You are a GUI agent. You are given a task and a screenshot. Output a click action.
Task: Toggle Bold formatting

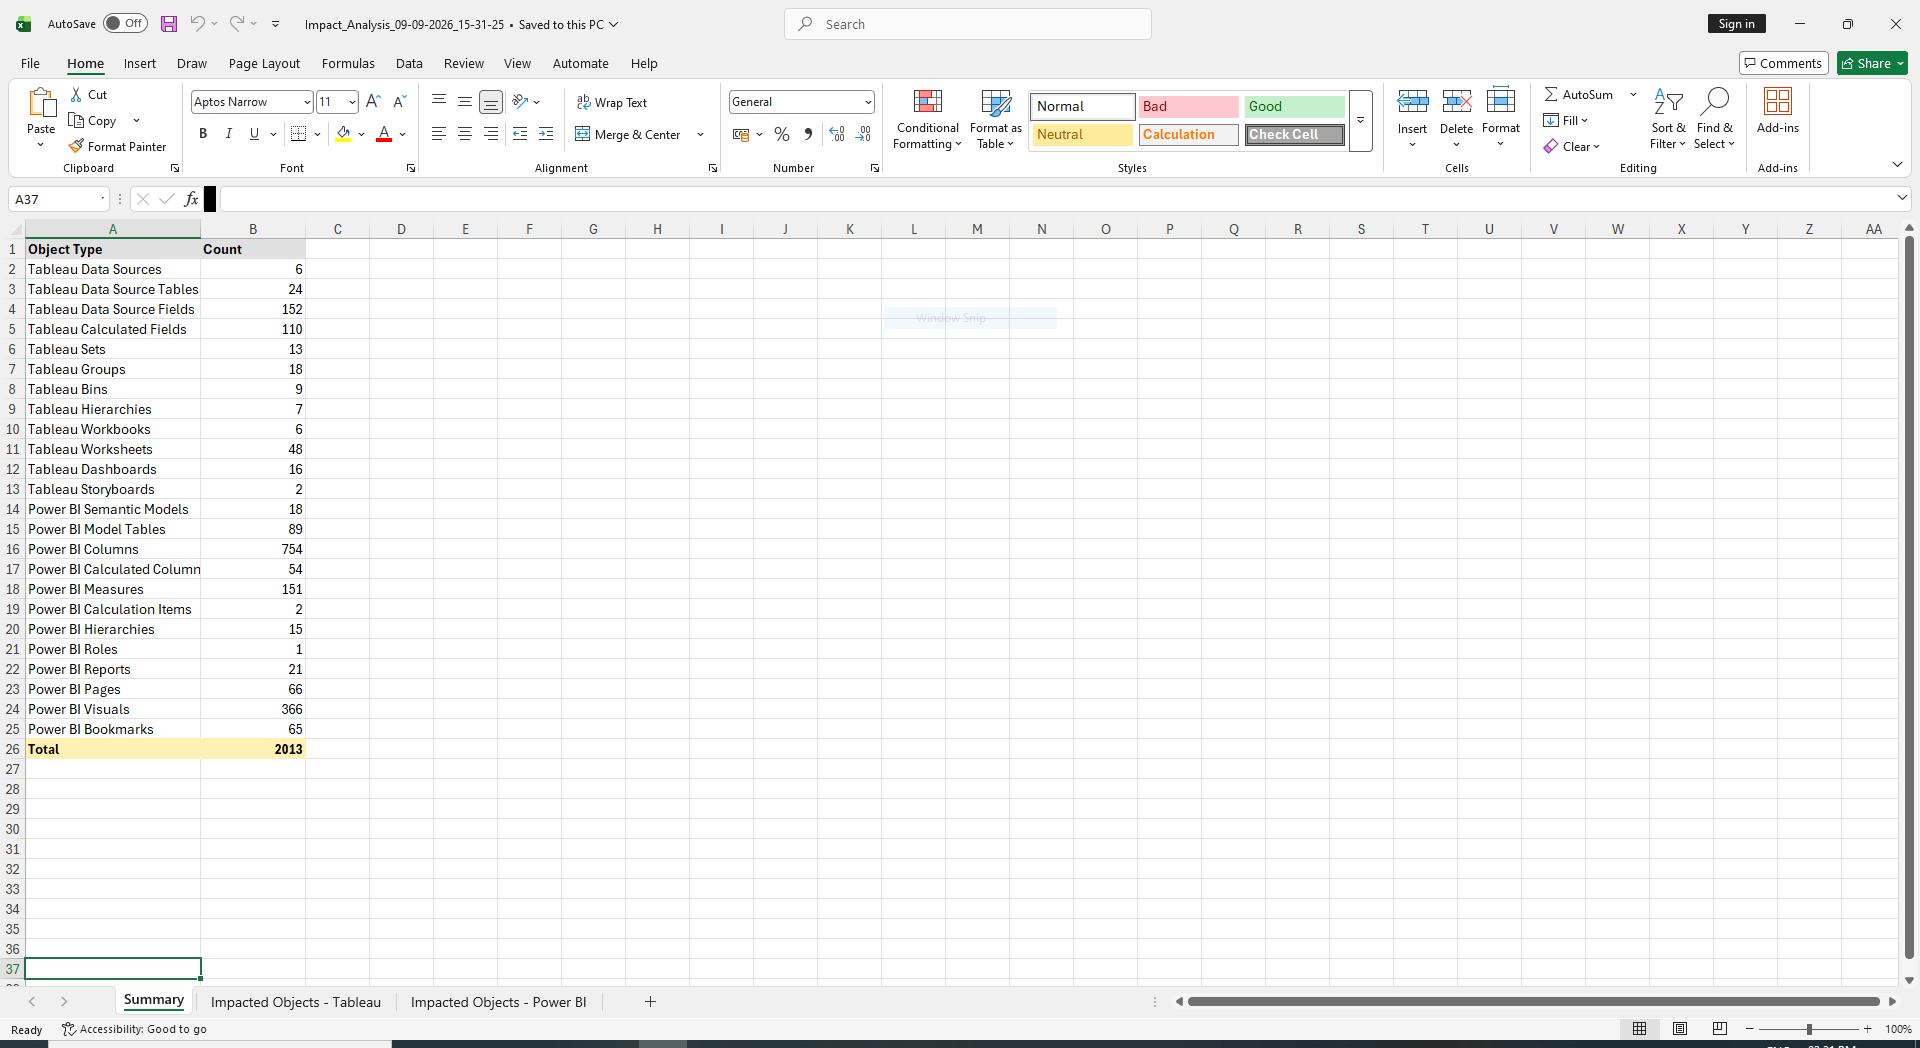[203, 134]
